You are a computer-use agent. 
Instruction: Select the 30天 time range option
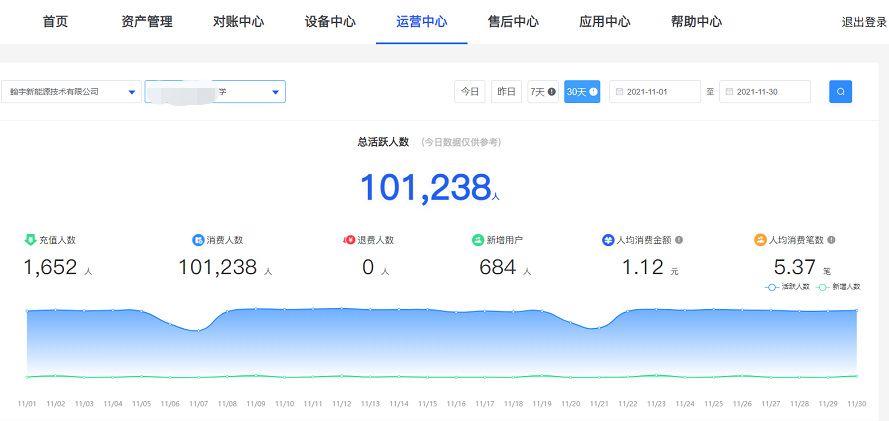(x=581, y=92)
